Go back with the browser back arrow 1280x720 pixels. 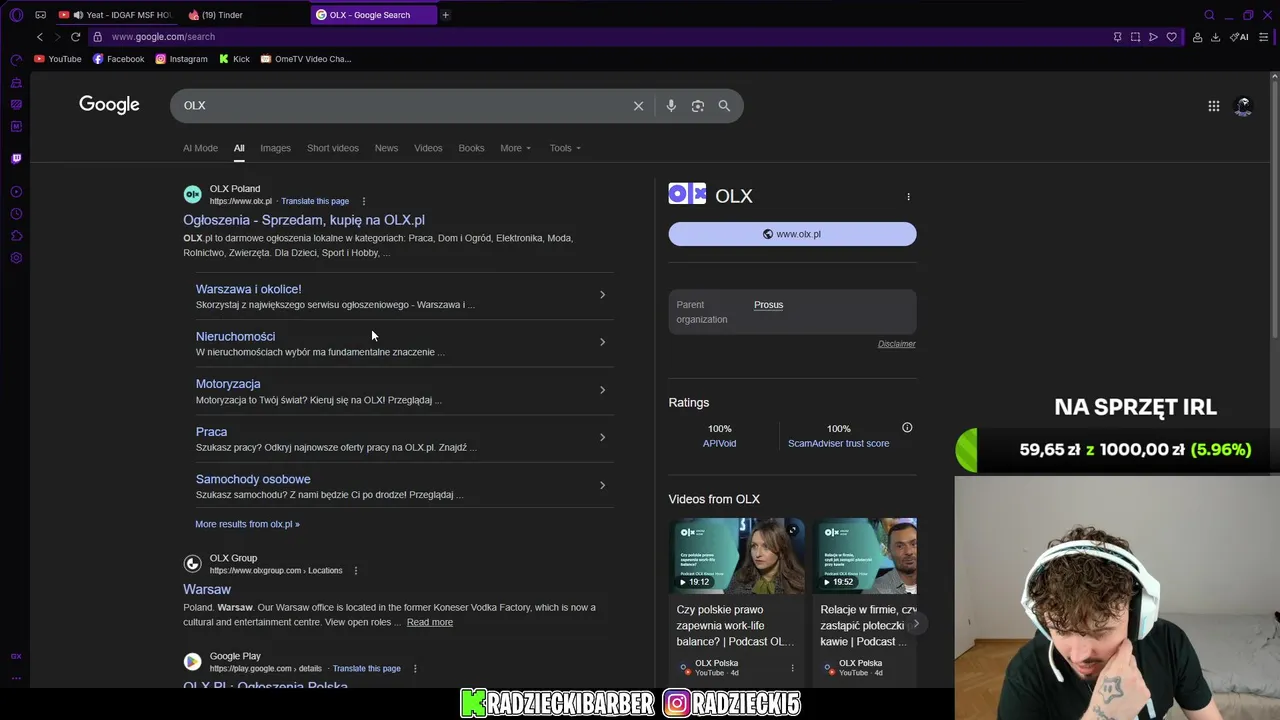(40, 37)
